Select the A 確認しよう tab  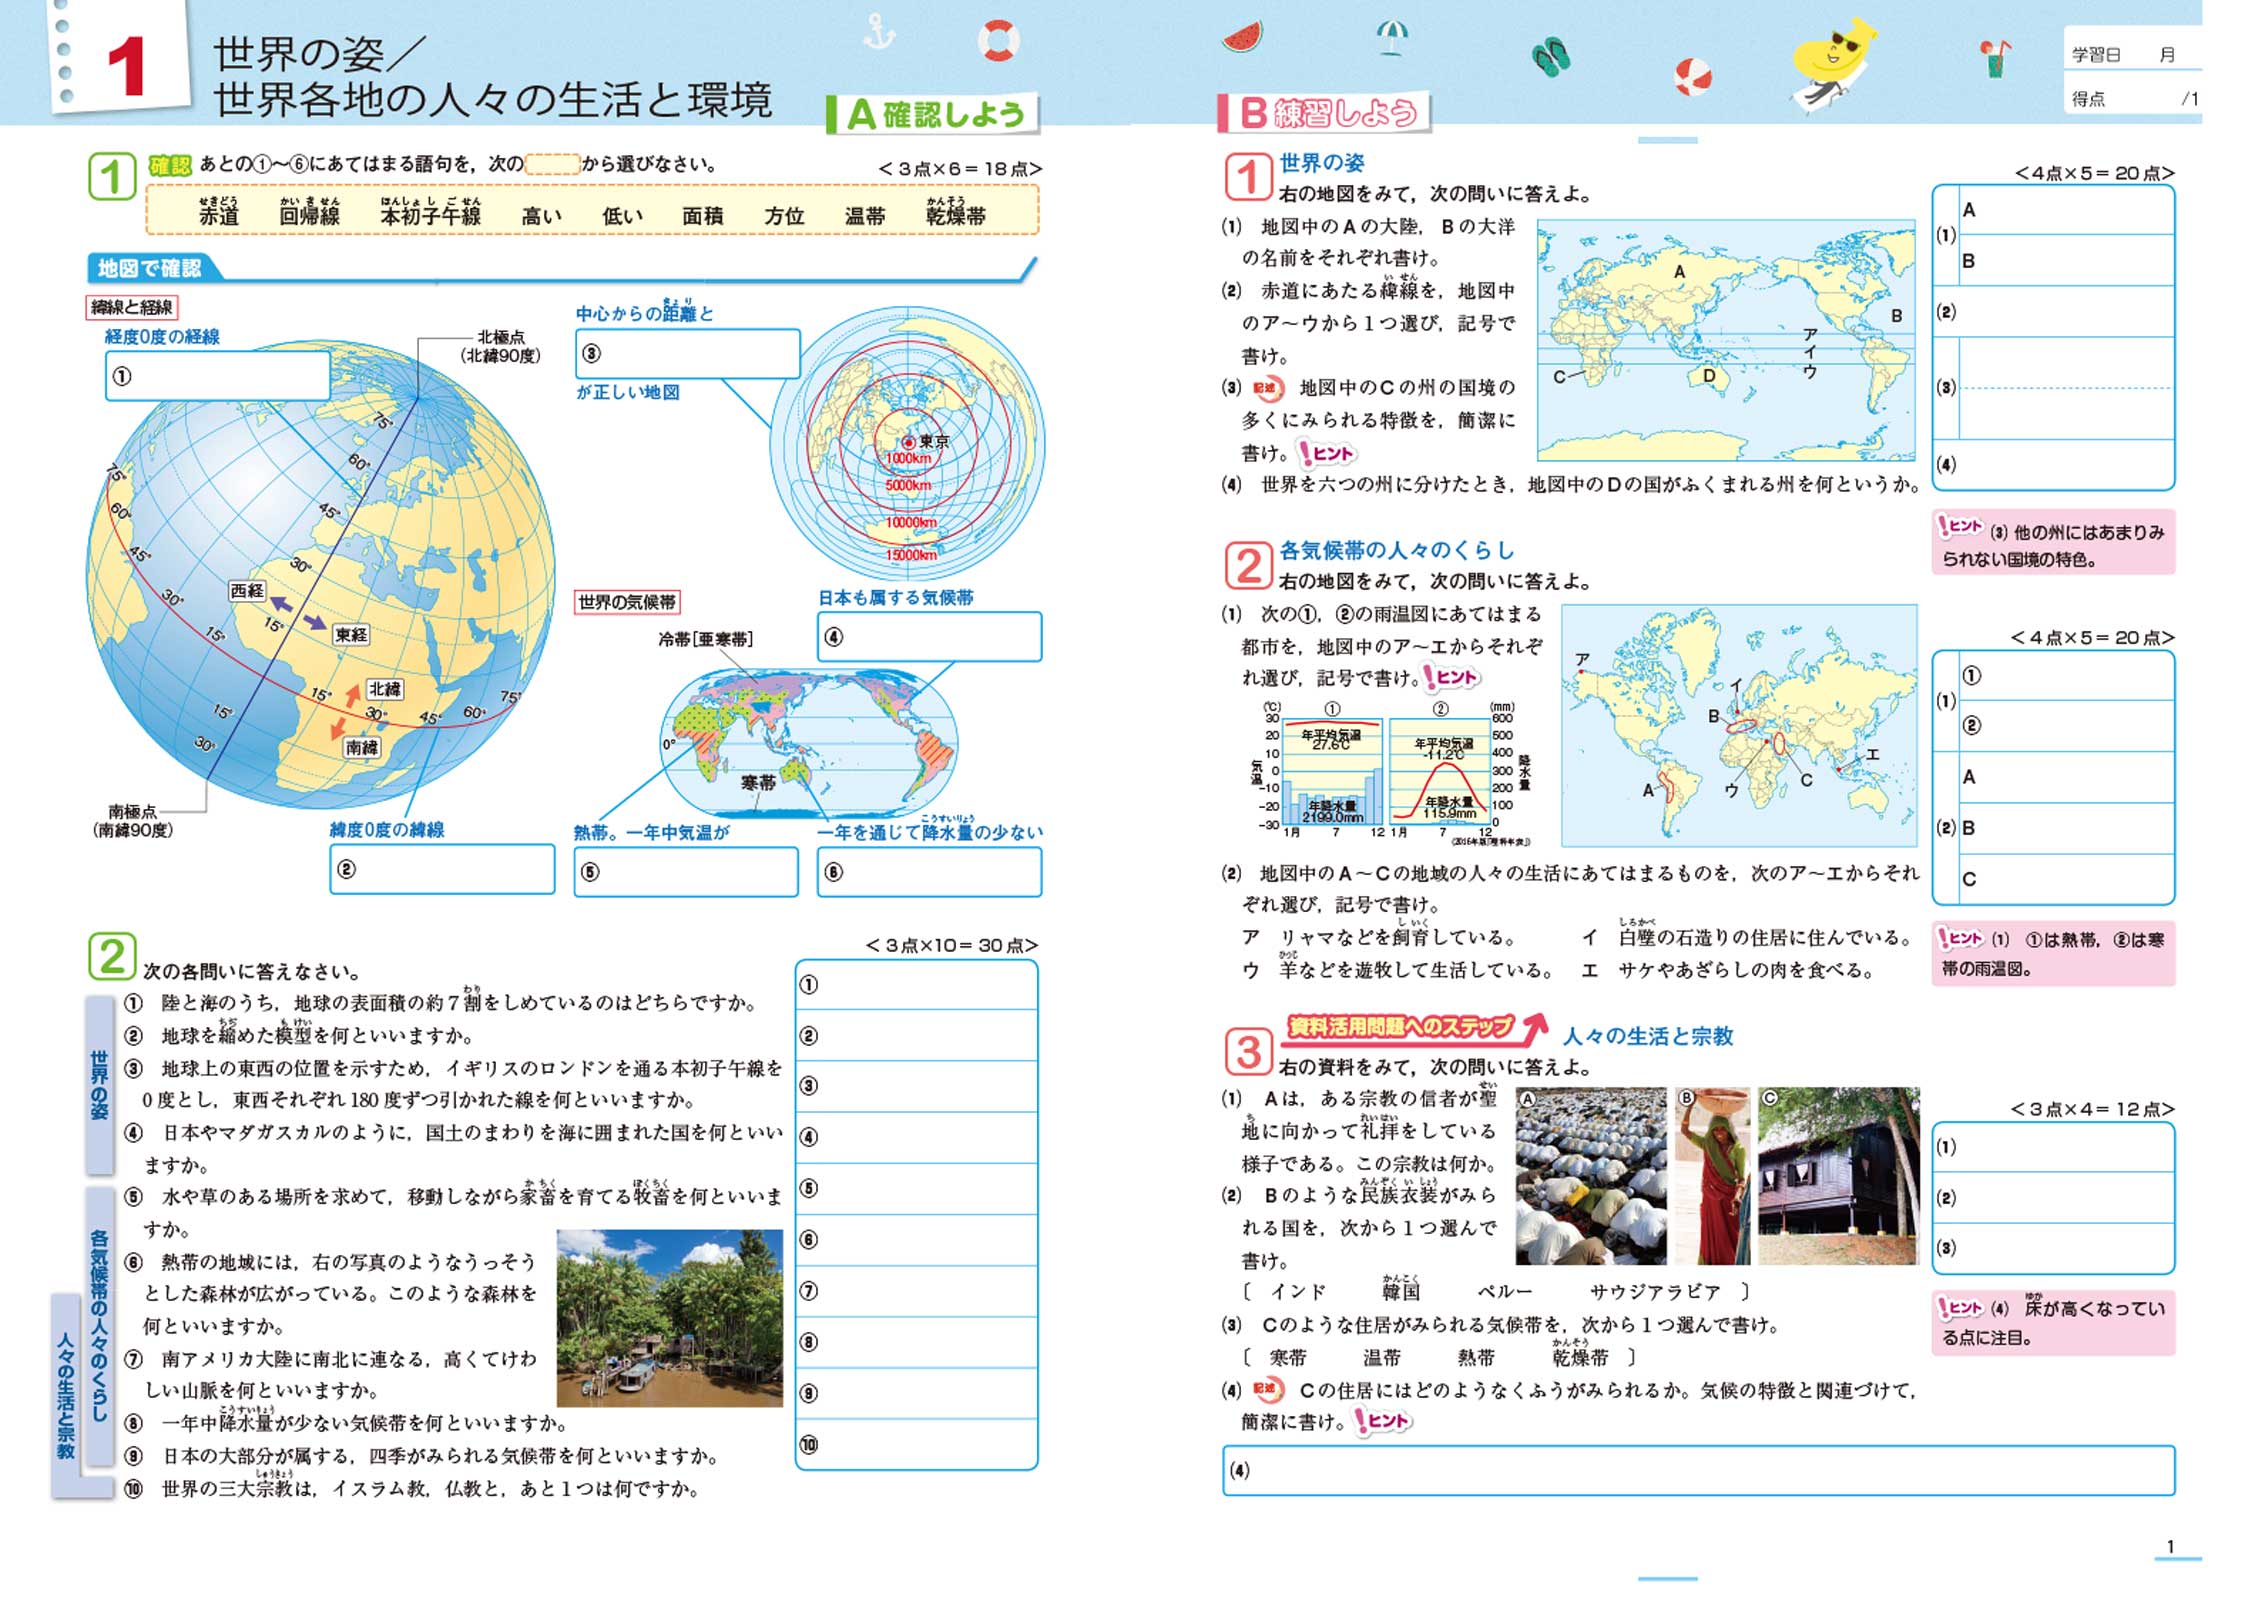[x=933, y=114]
